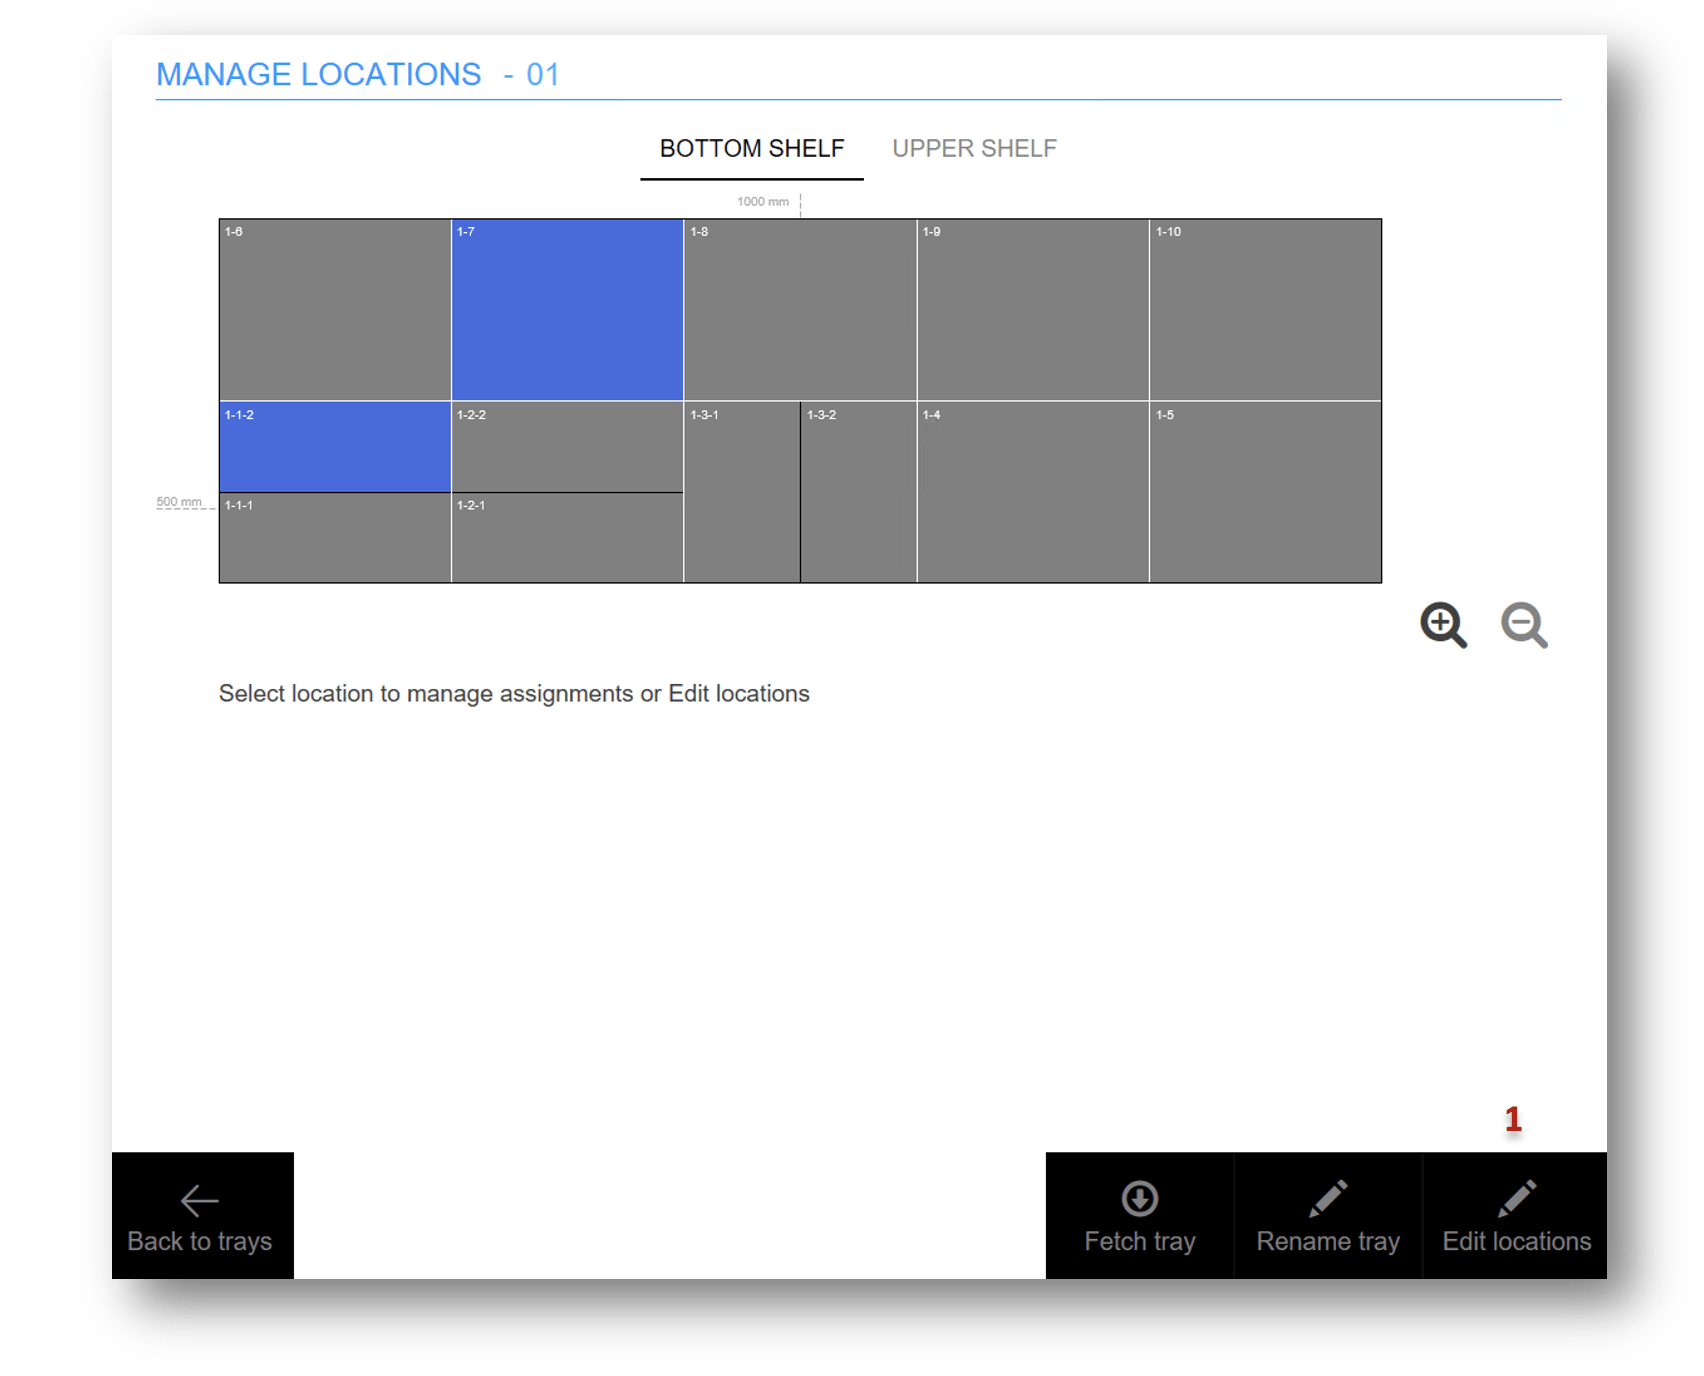Select the narrow location 1-3-2
The height and width of the screenshot is (1376, 1704).
point(858,492)
